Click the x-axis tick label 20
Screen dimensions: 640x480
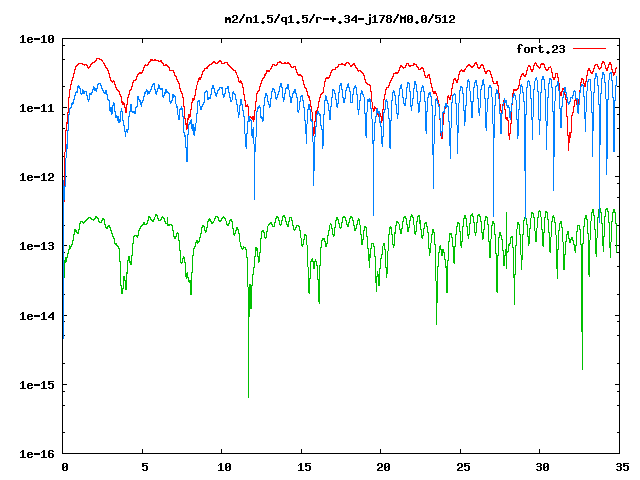[383, 467]
